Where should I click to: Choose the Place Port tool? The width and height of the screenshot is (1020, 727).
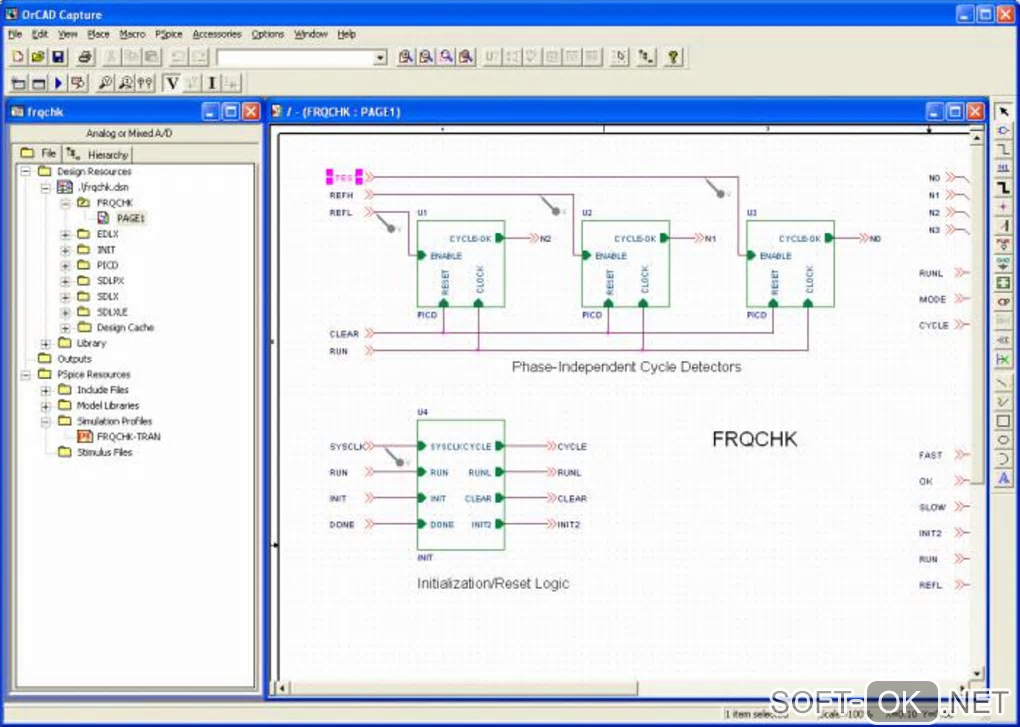coord(1003,302)
